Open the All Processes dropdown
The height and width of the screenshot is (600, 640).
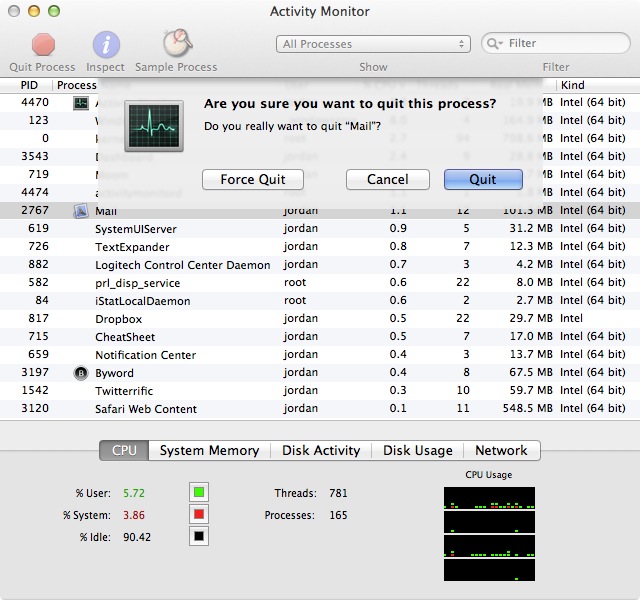click(373, 44)
